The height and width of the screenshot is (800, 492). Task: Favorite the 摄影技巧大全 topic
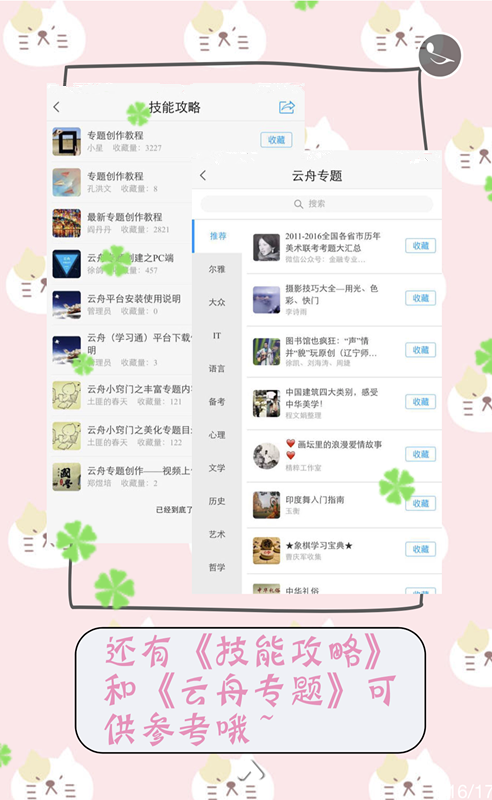(421, 298)
